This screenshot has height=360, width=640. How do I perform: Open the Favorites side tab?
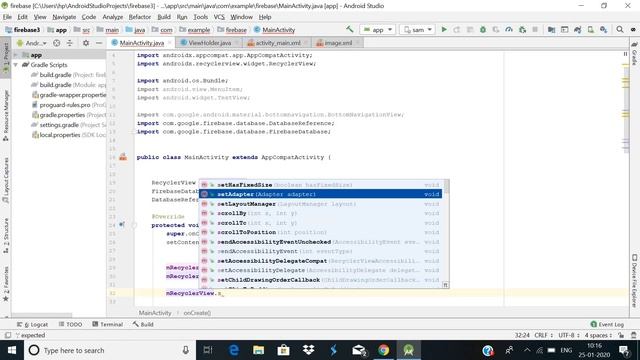point(6,284)
